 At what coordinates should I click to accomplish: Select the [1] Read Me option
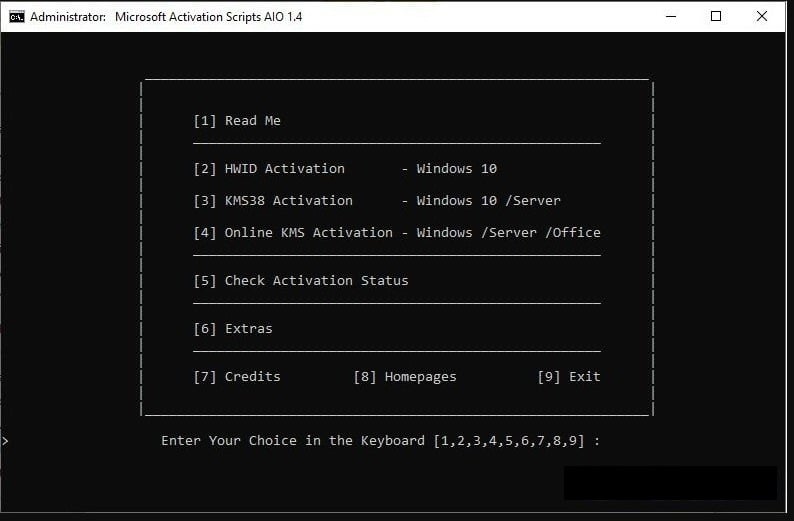[237, 121]
